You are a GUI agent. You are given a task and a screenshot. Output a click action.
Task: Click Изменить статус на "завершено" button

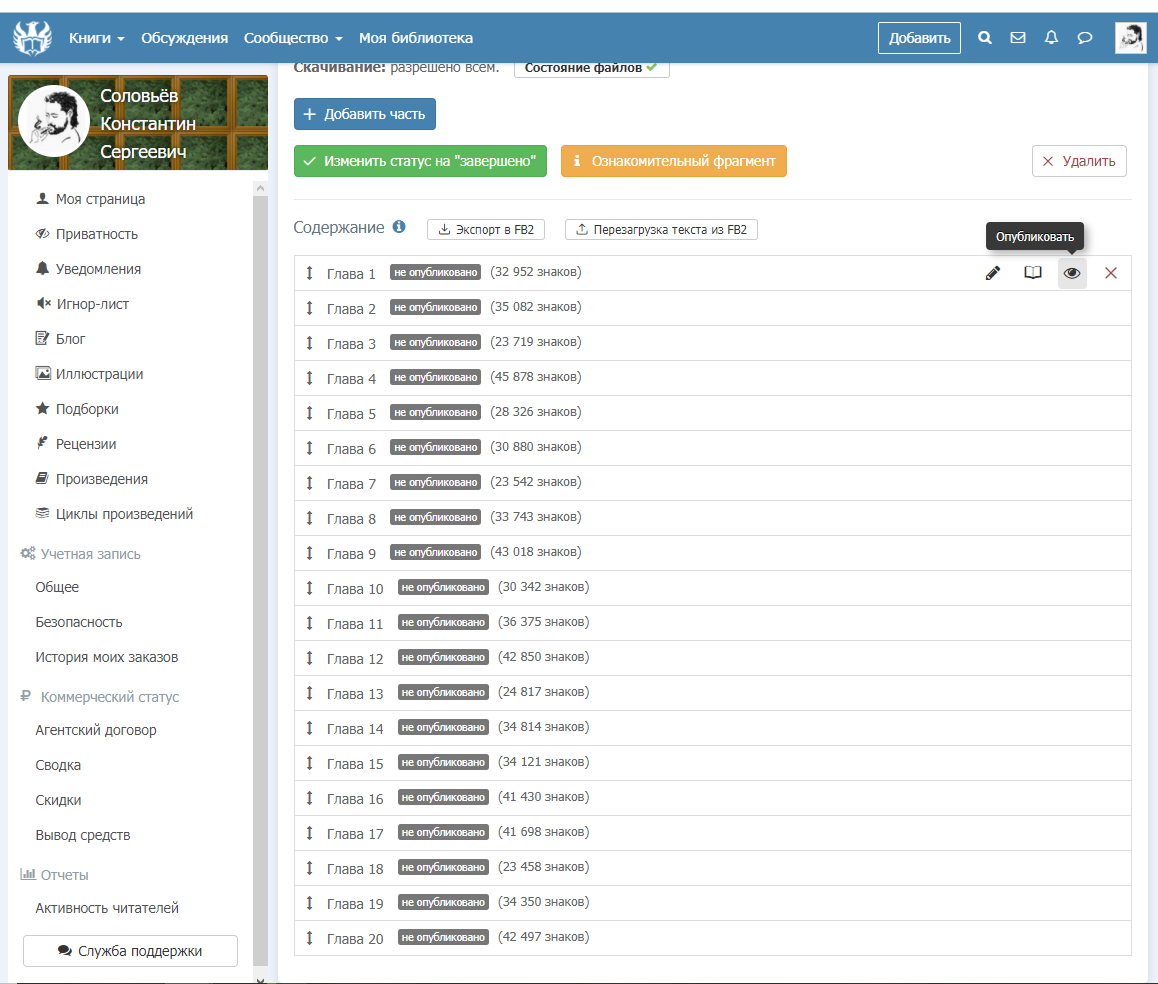[x=420, y=161]
